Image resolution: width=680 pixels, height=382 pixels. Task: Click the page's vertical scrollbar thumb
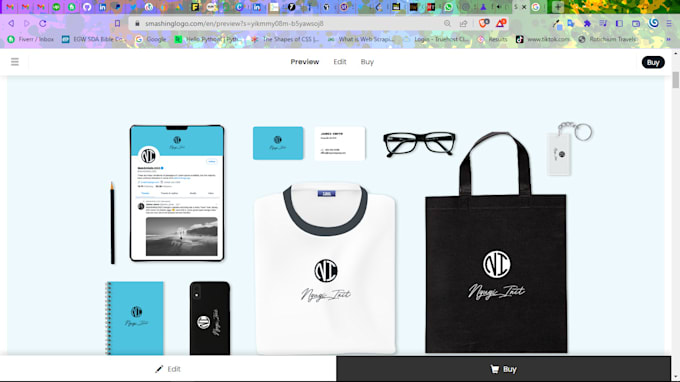(x=675, y=80)
